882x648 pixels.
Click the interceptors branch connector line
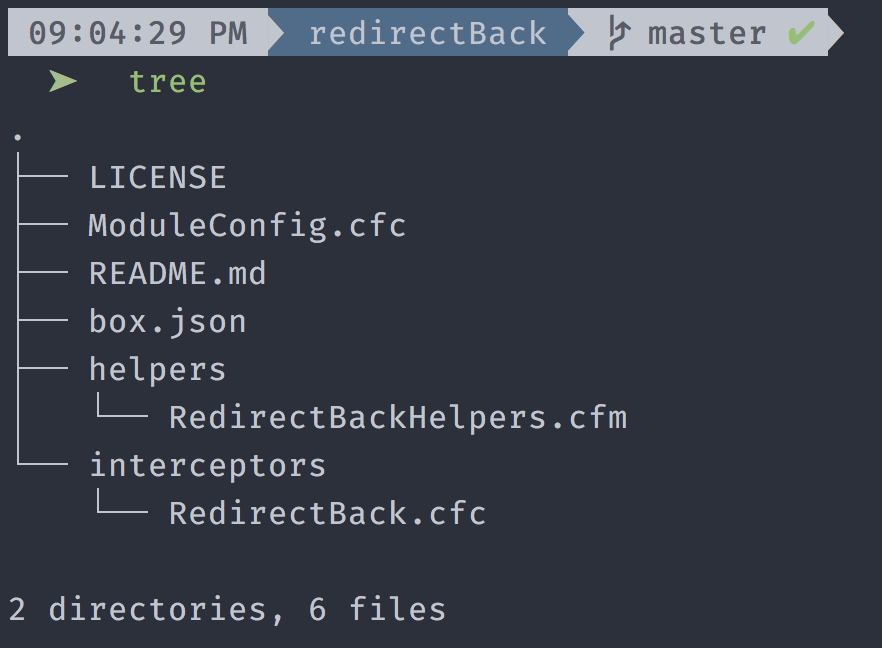[x=43, y=464]
